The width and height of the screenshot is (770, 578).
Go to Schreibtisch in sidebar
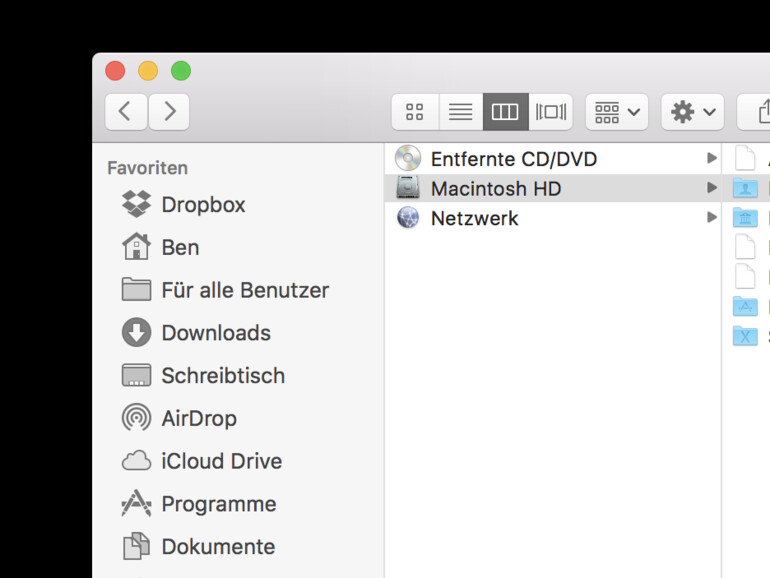(x=223, y=376)
